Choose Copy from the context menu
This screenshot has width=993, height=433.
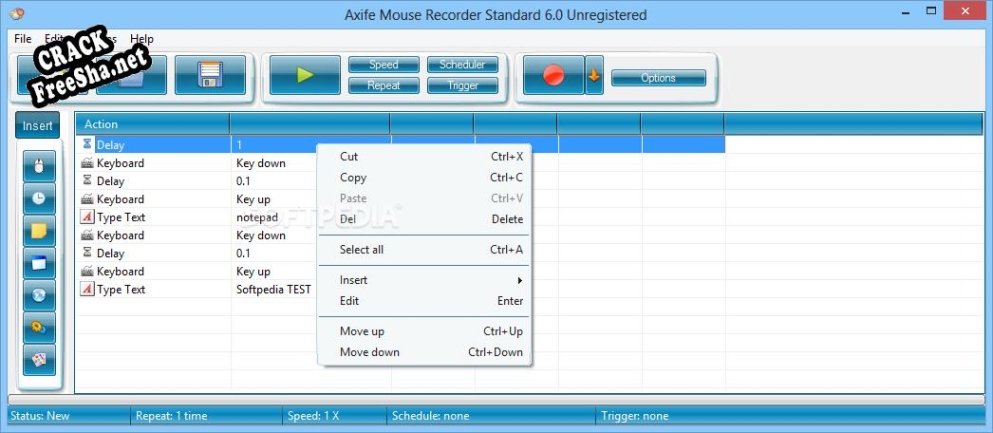pos(353,177)
